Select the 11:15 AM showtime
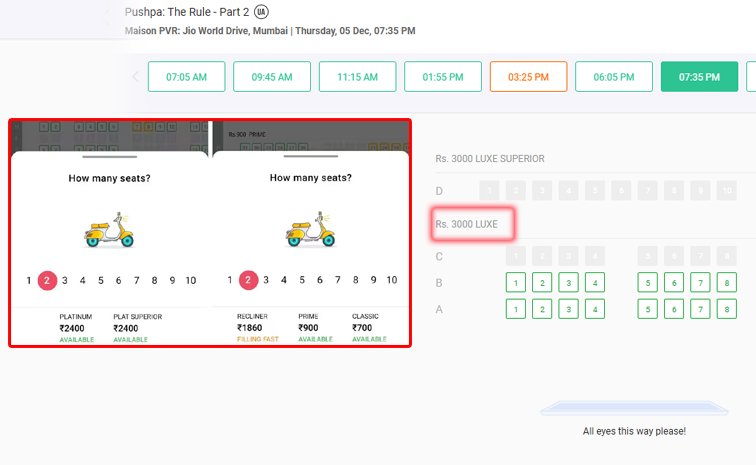756x465 pixels. [x=357, y=77]
